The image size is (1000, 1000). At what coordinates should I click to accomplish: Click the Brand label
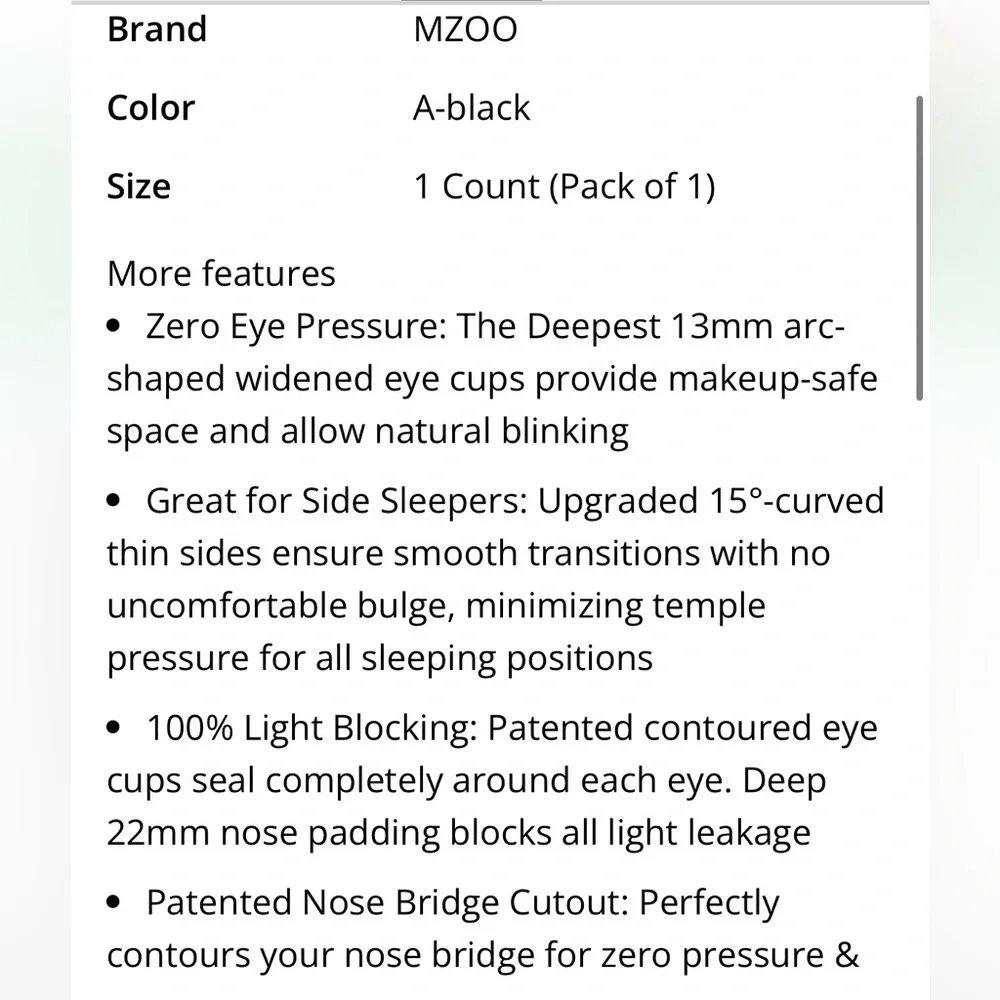(x=157, y=29)
